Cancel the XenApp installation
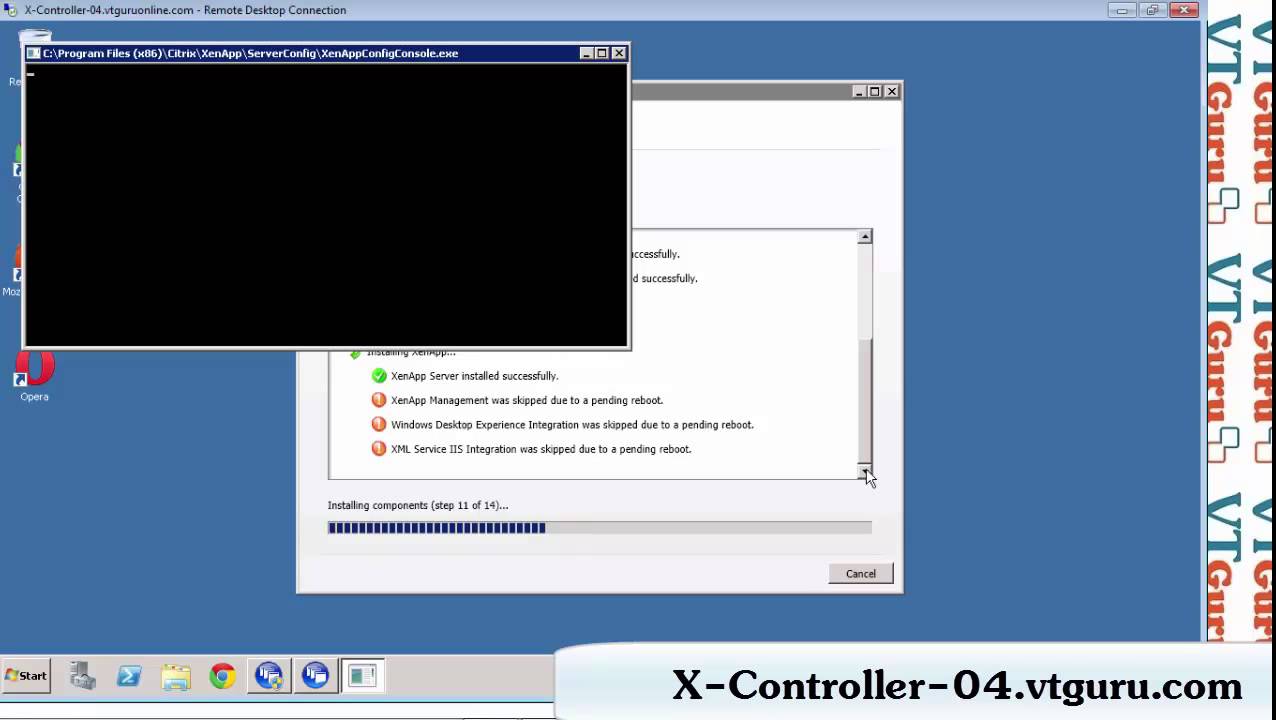Viewport: 1276px width, 720px height. [x=860, y=574]
